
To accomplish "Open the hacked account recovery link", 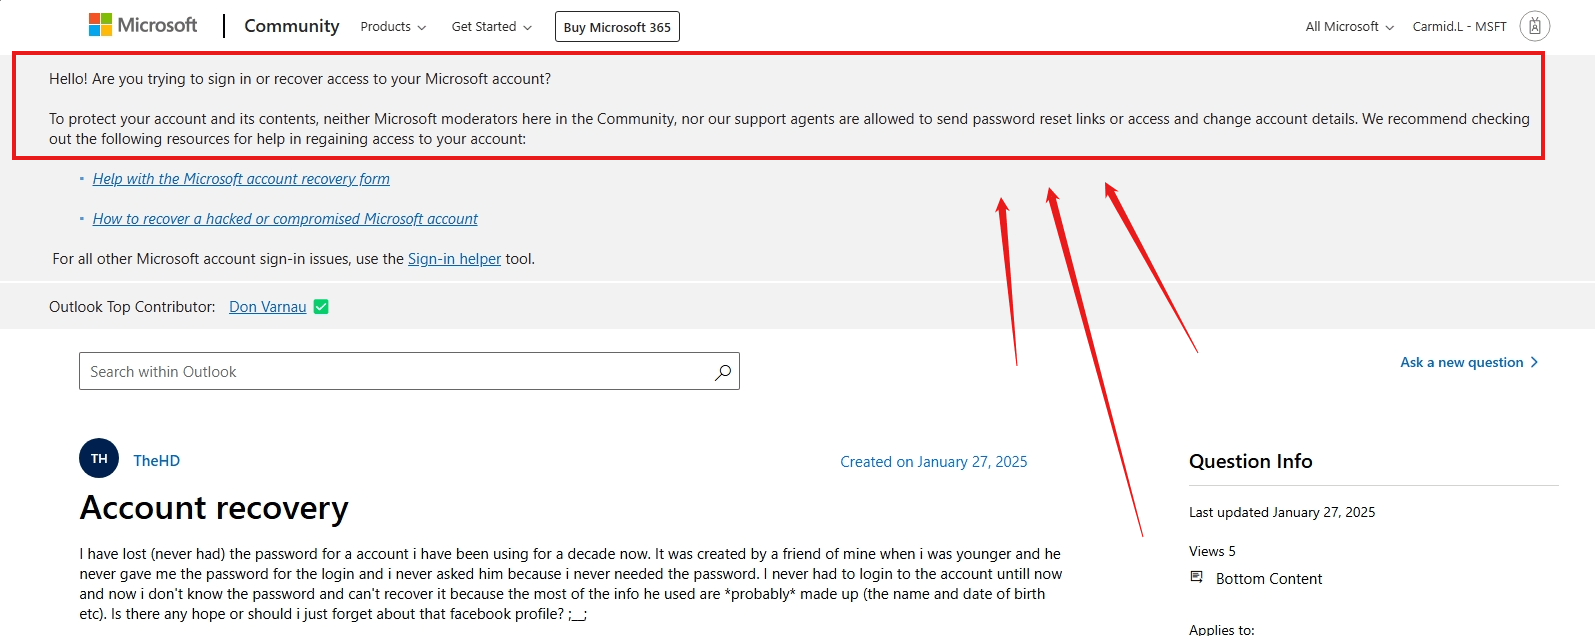I will tap(284, 218).
